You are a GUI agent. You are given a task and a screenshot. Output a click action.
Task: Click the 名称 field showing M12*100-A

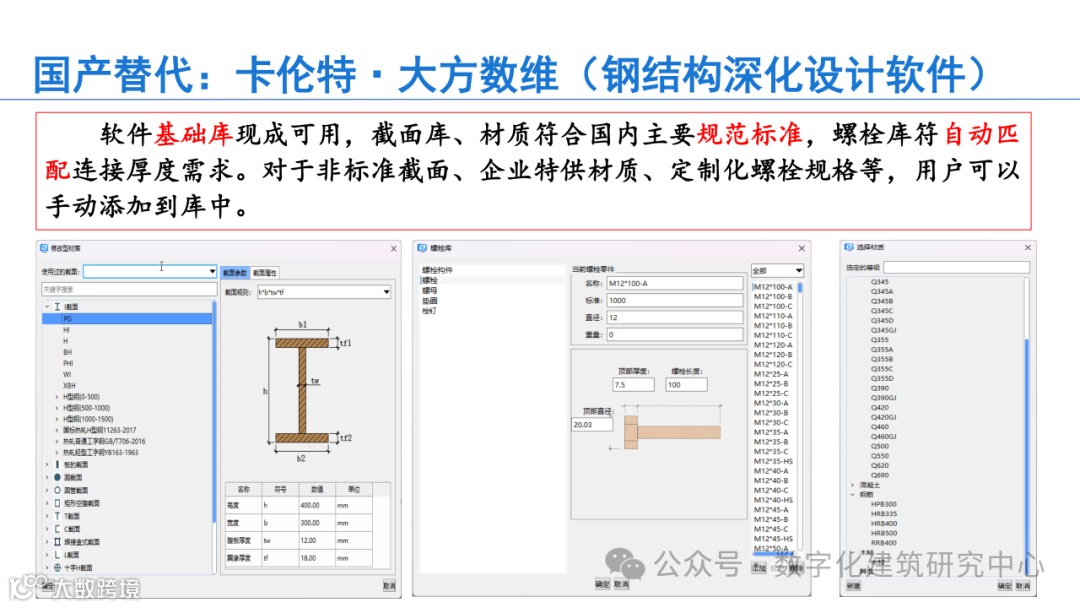pyautogui.click(x=674, y=283)
